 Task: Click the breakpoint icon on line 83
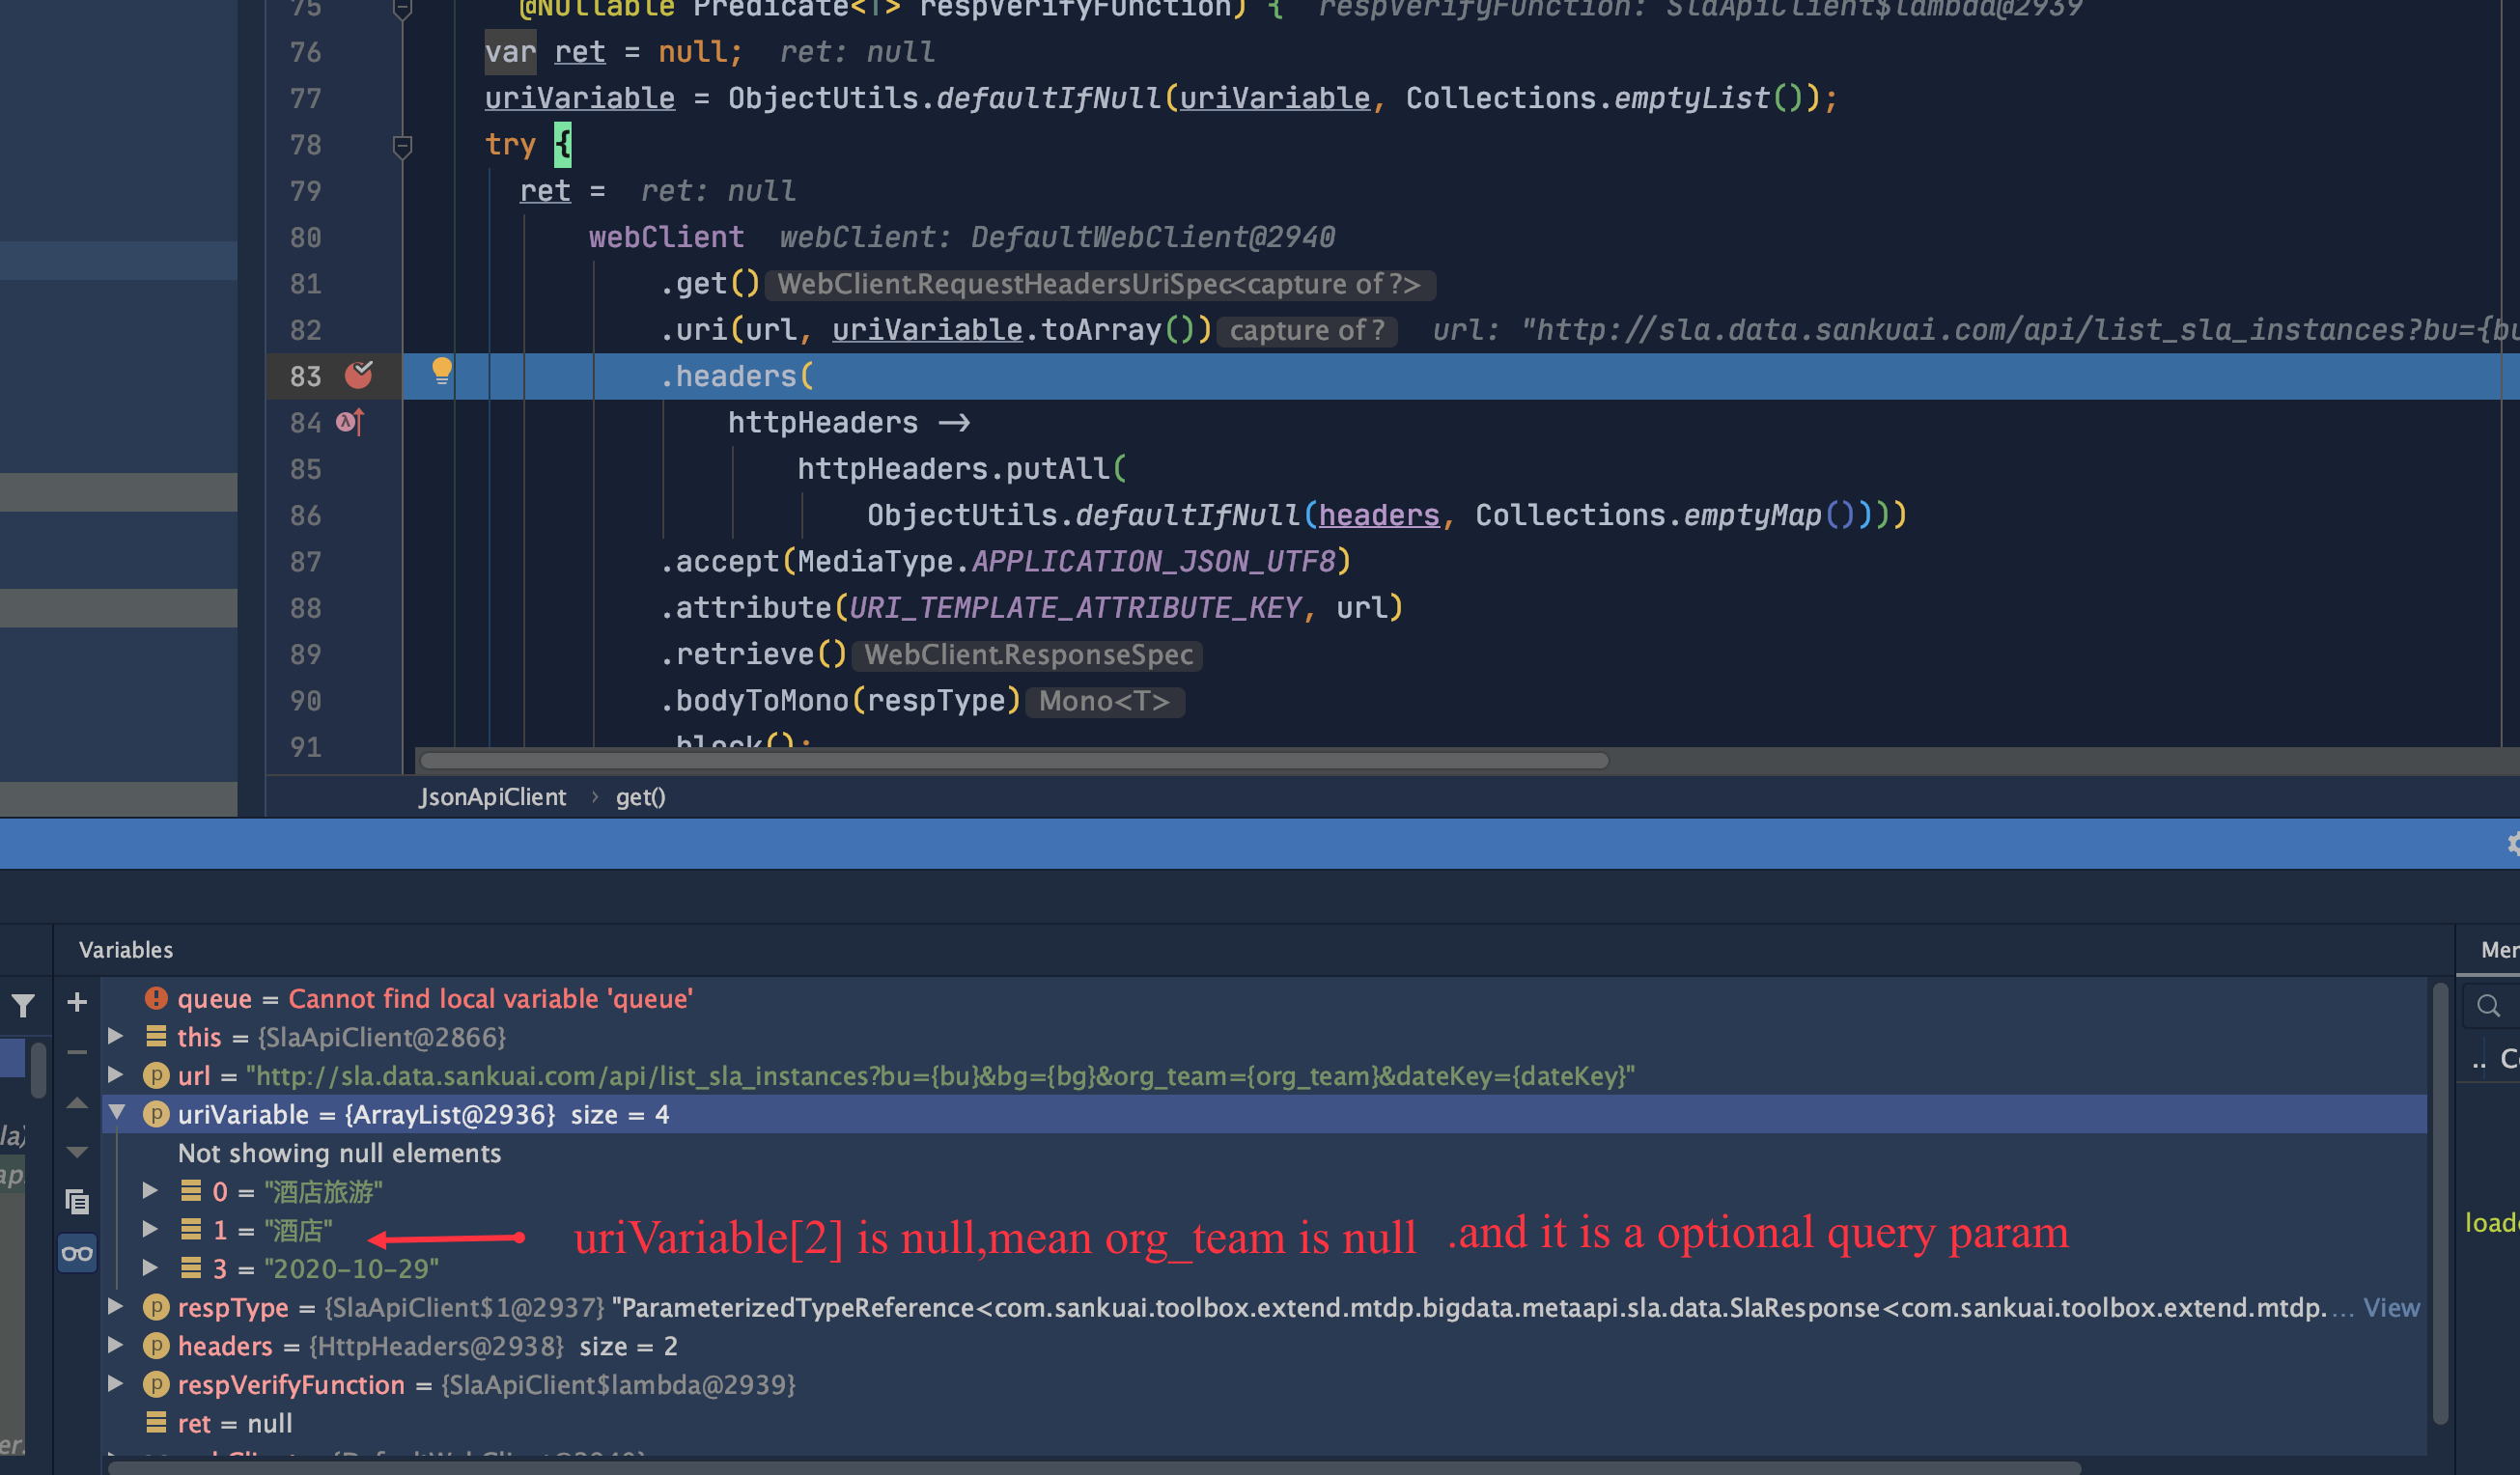click(x=358, y=375)
